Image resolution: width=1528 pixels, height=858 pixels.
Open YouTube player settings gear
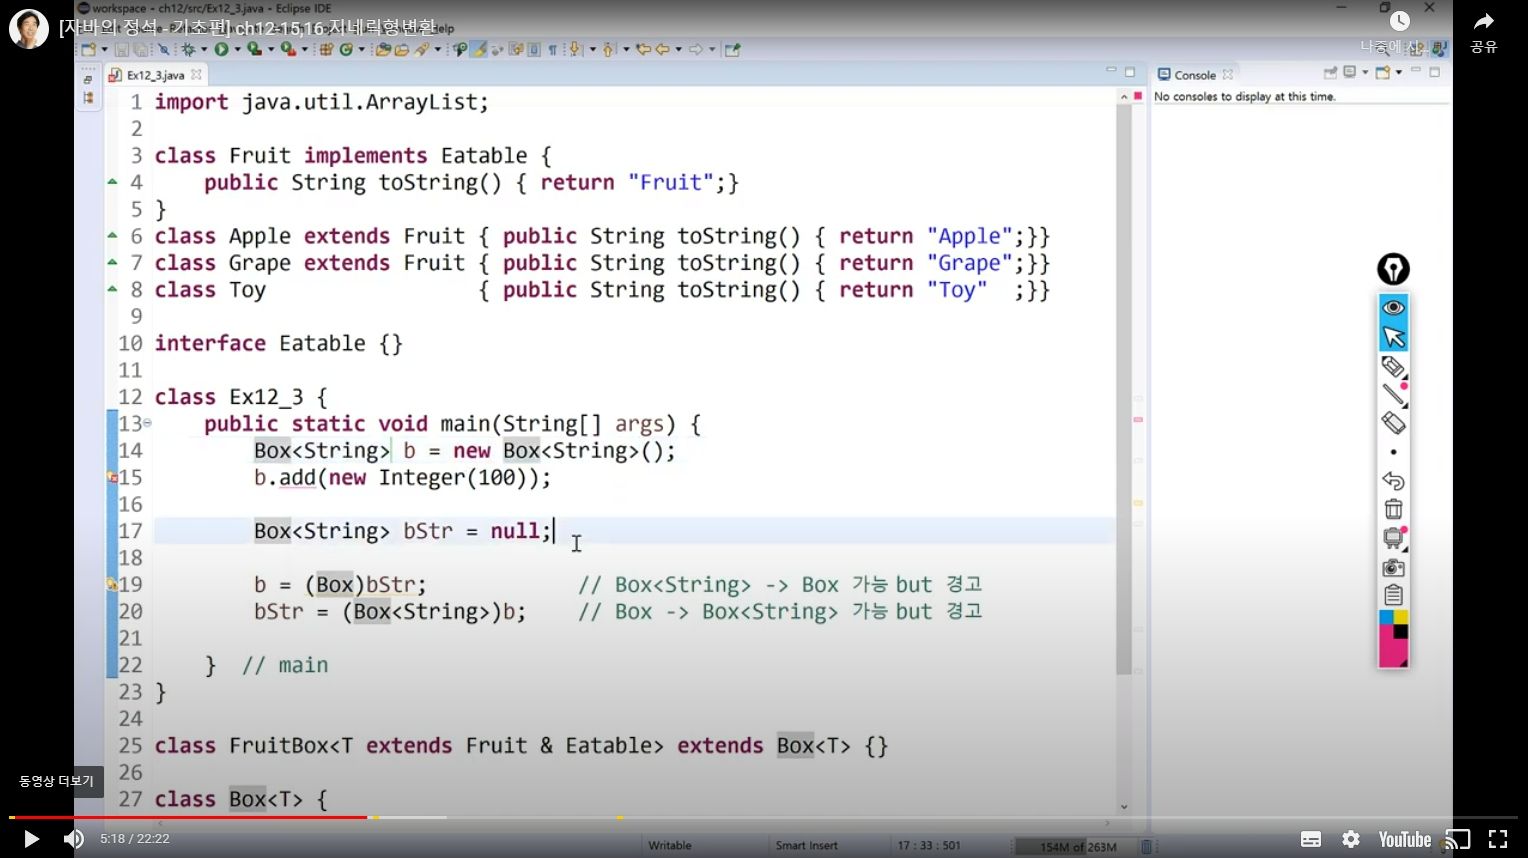[x=1351, y=839]
